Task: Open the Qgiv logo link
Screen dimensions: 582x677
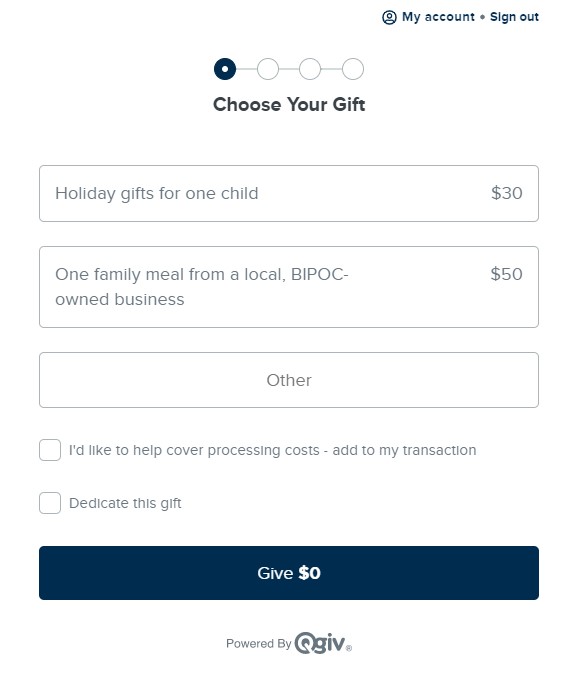Action: [323, 643]
